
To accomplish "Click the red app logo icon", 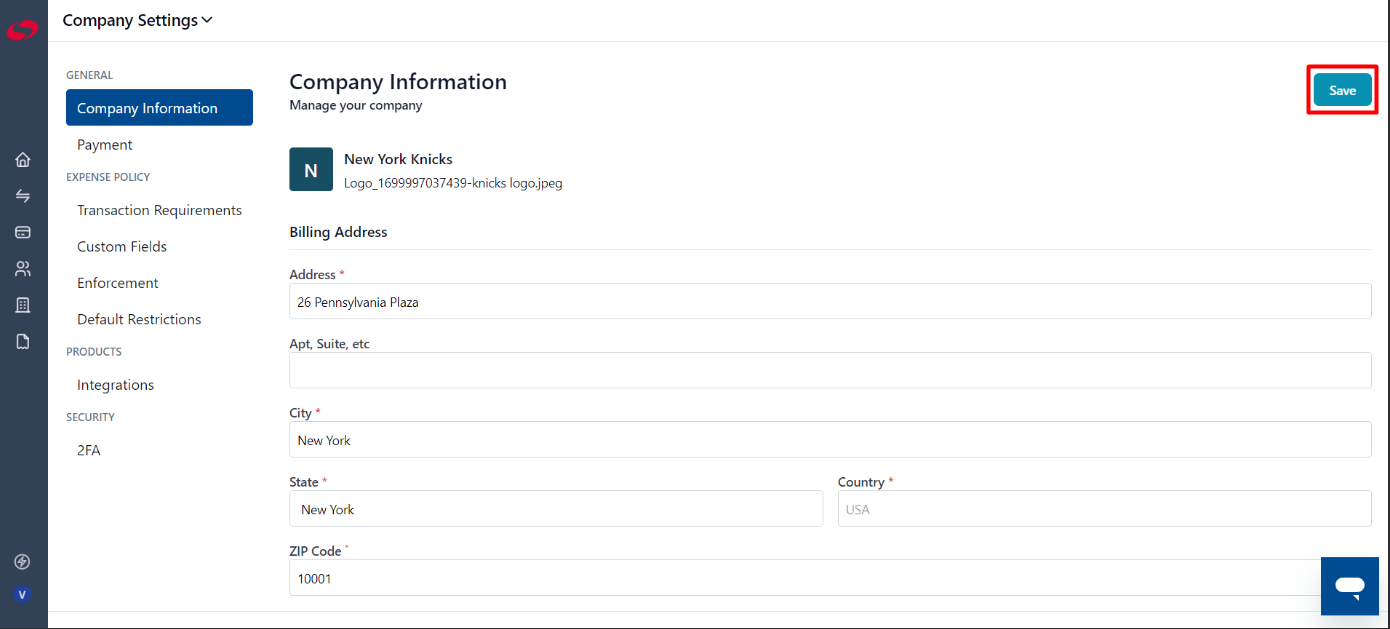I will [x=22, y=30].
